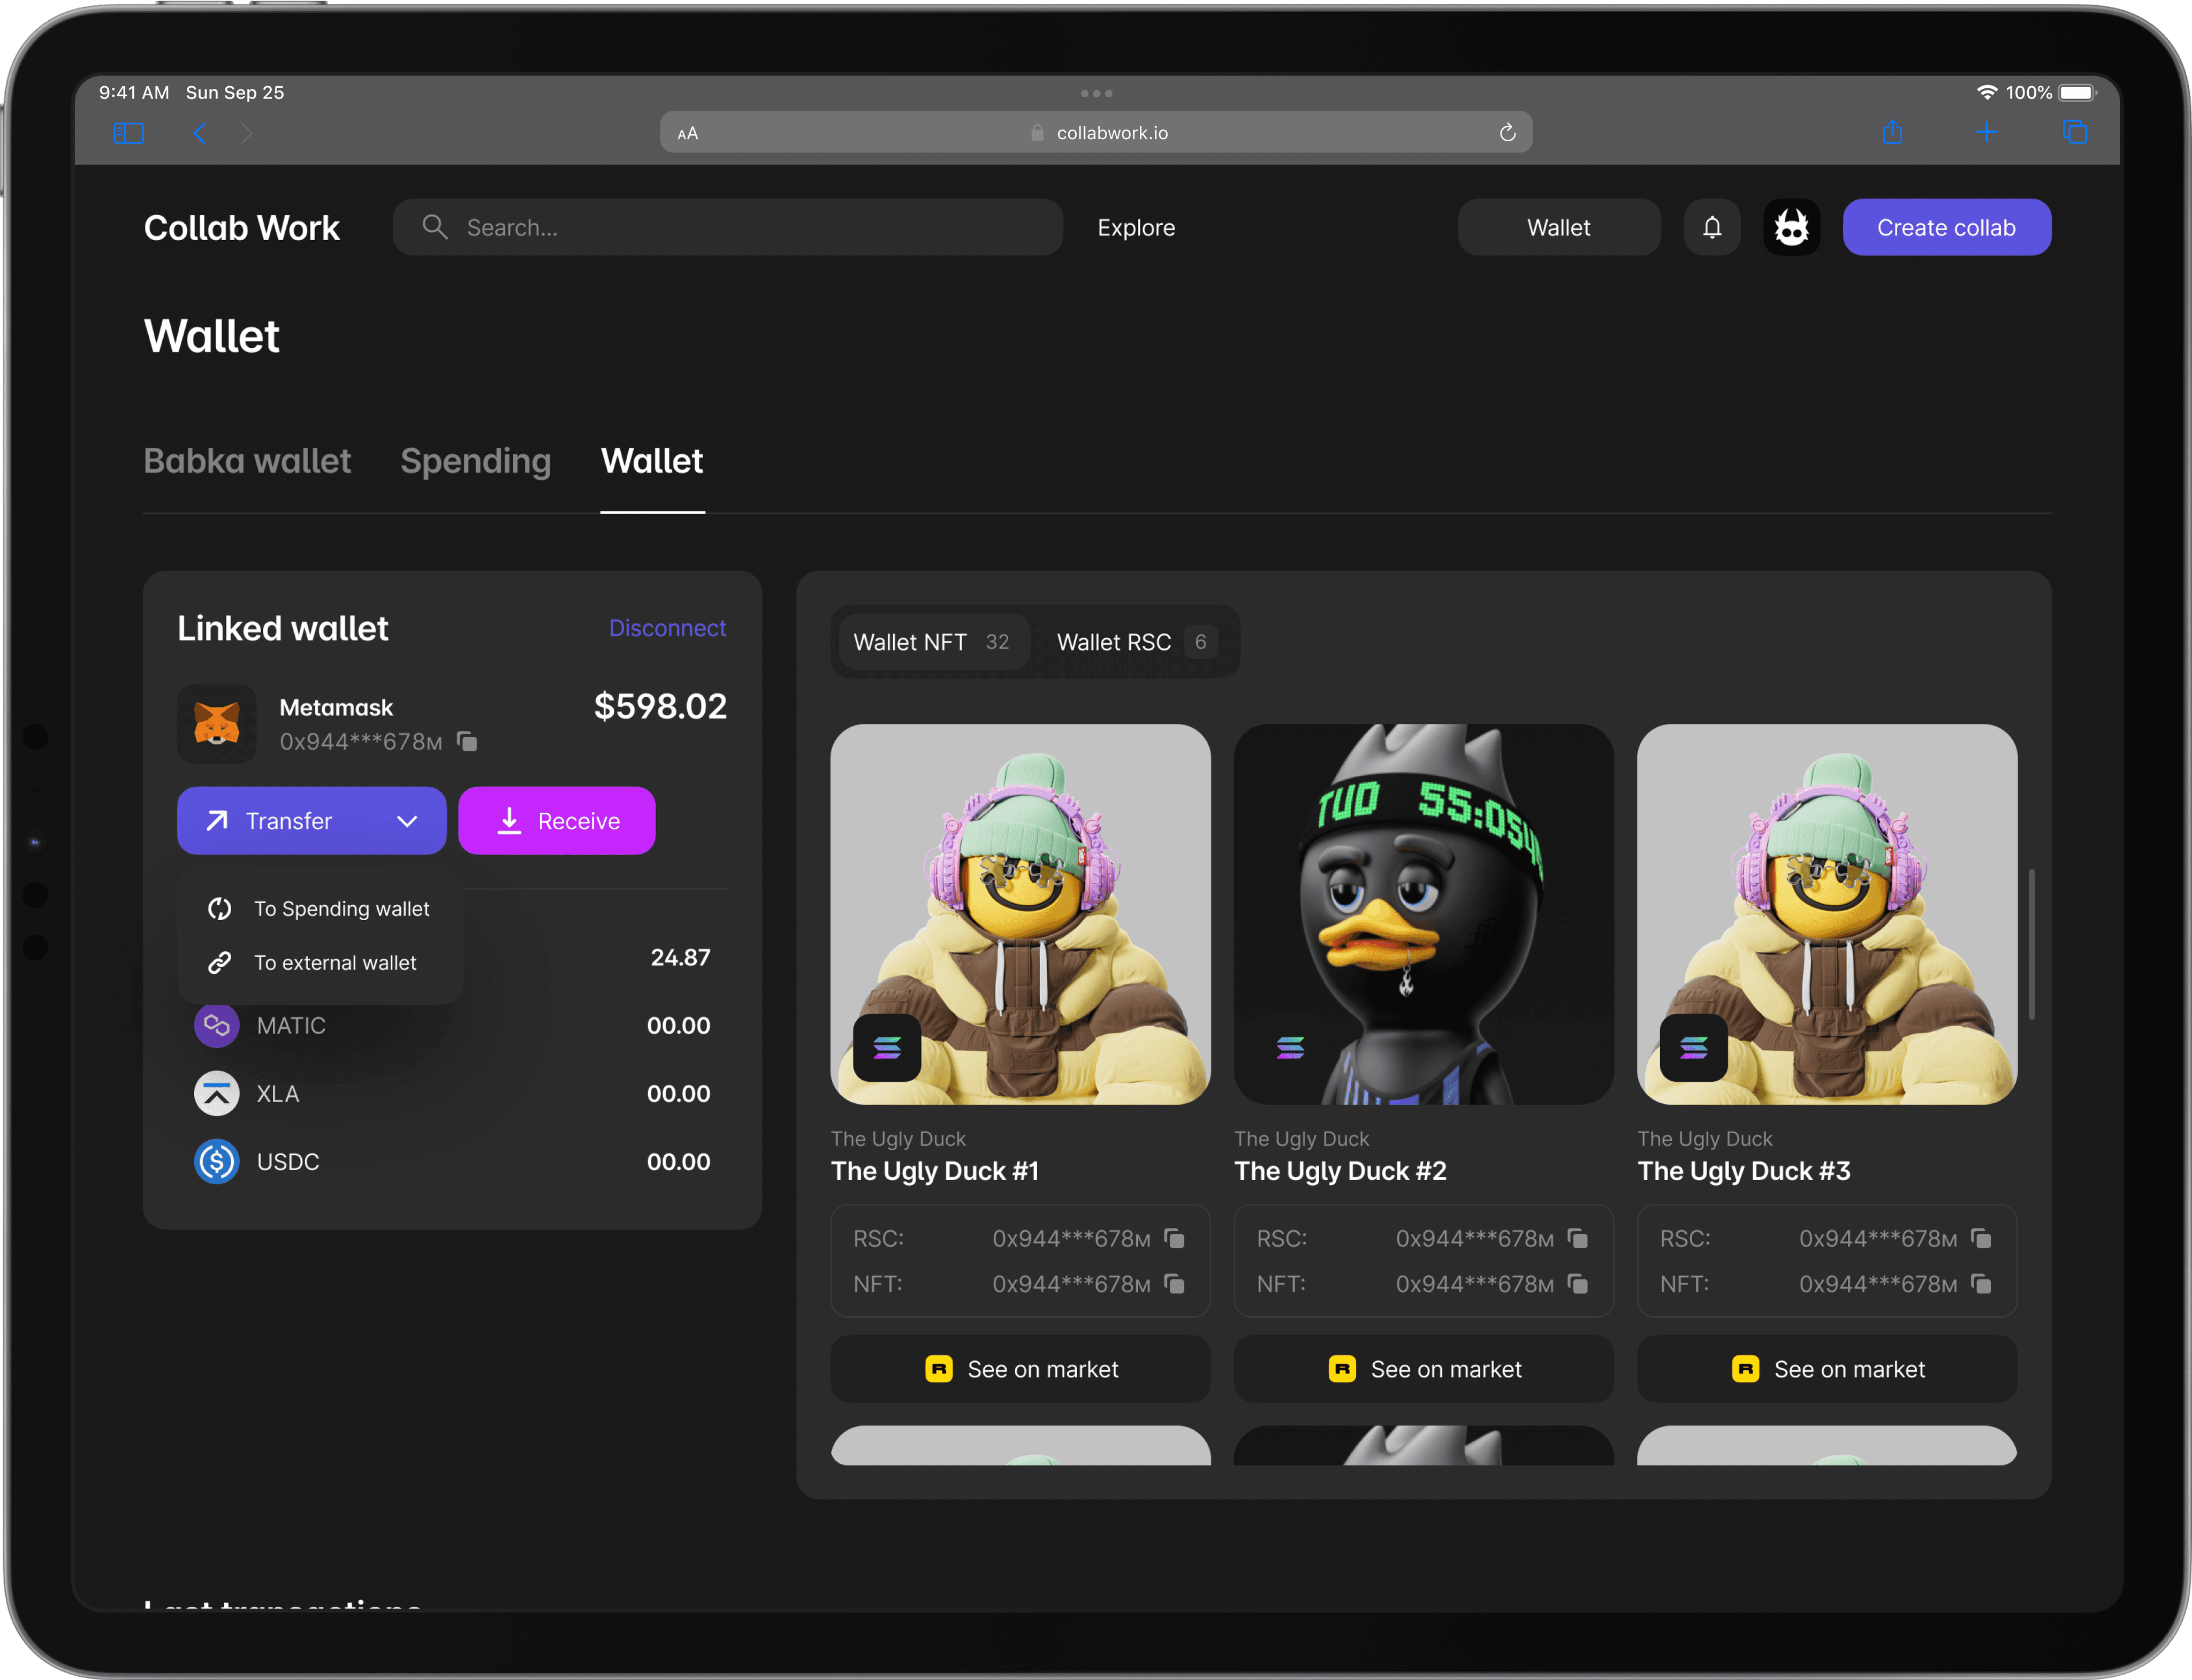Expand the Transfer dropdown chevron
This screenshot has height=1680, width=2192.
point(407,821)
